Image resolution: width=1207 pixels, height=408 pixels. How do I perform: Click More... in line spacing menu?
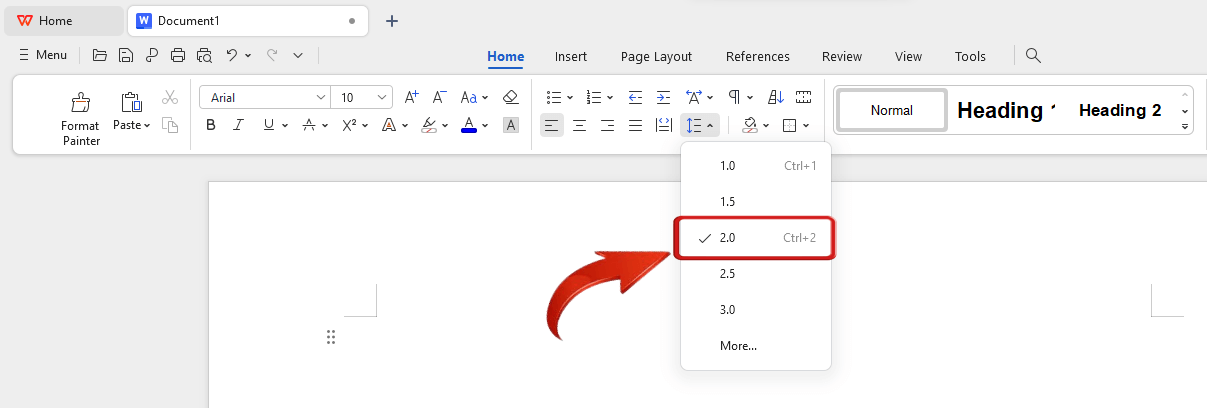[756, 346]
